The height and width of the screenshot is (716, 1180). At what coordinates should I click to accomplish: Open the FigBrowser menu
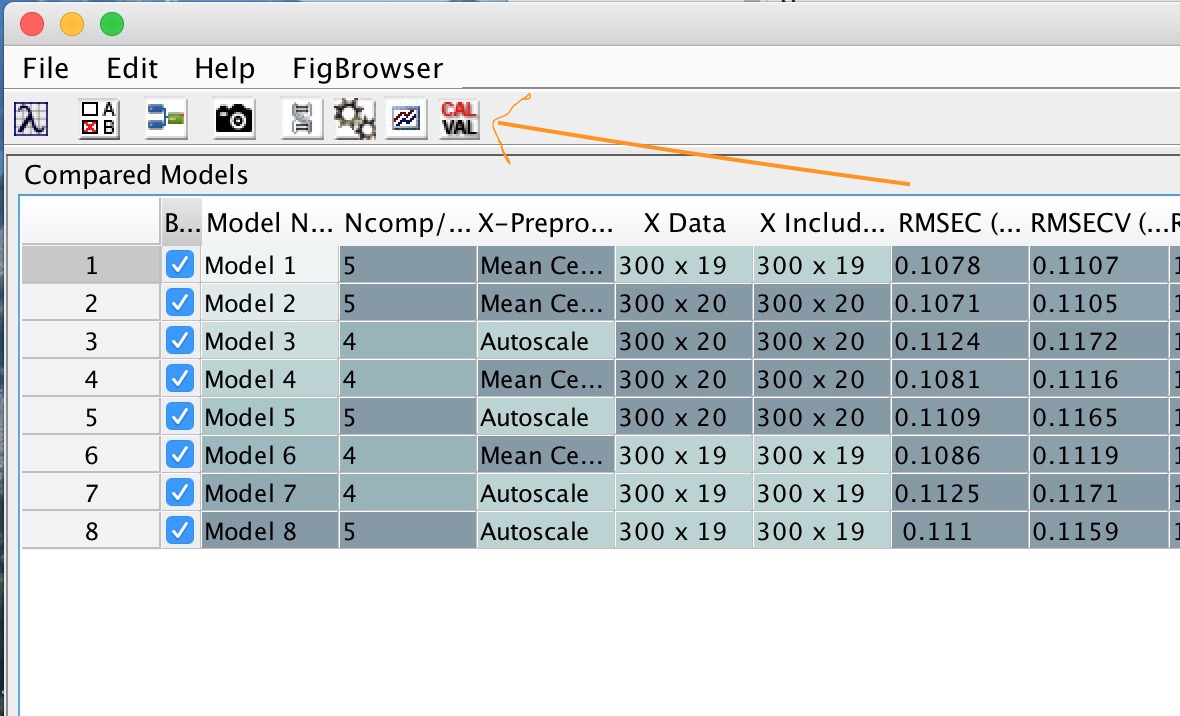(x=367, y=68)
